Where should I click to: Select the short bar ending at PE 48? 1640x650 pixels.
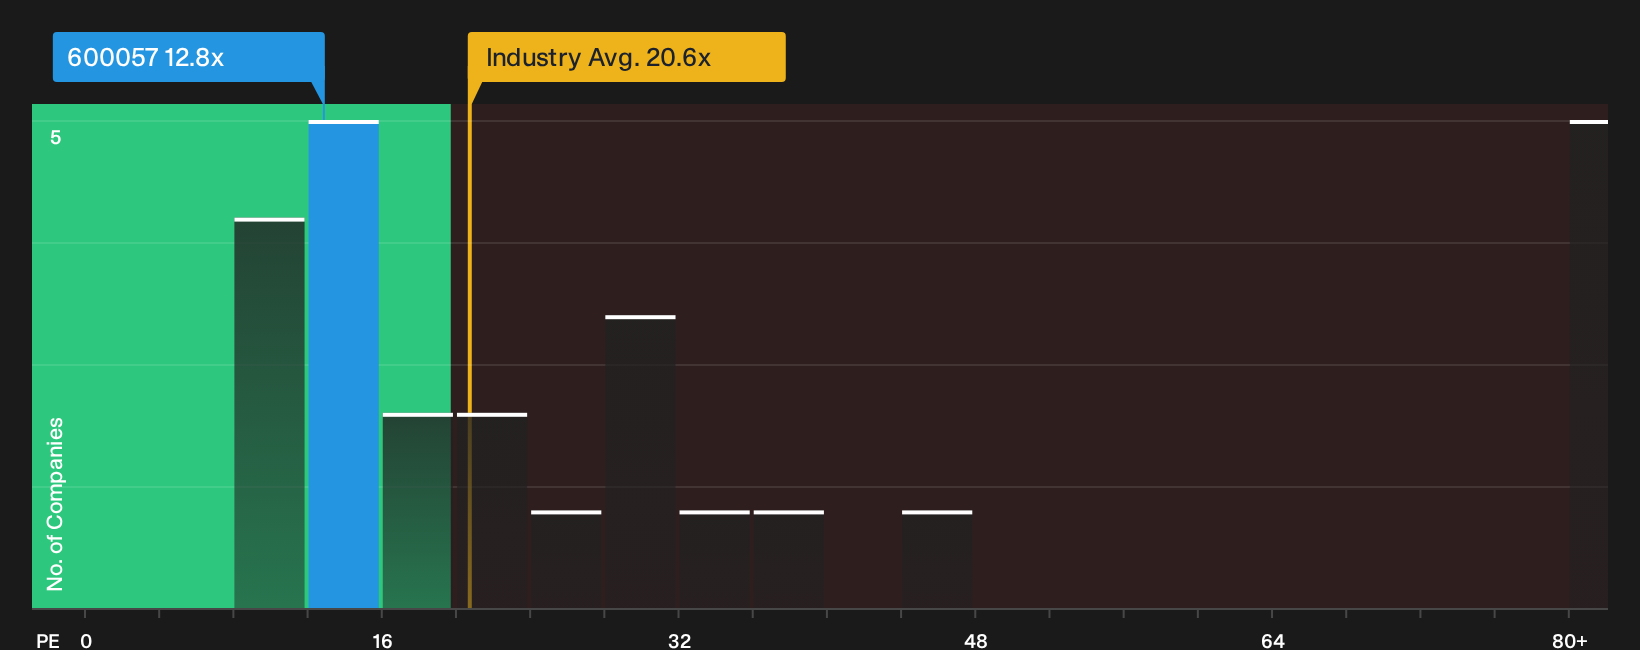937,559
